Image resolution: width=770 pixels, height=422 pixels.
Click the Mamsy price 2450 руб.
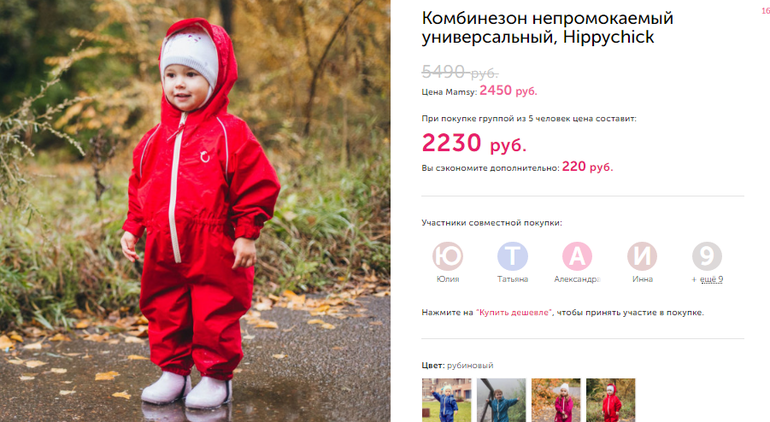coord(508,90)
